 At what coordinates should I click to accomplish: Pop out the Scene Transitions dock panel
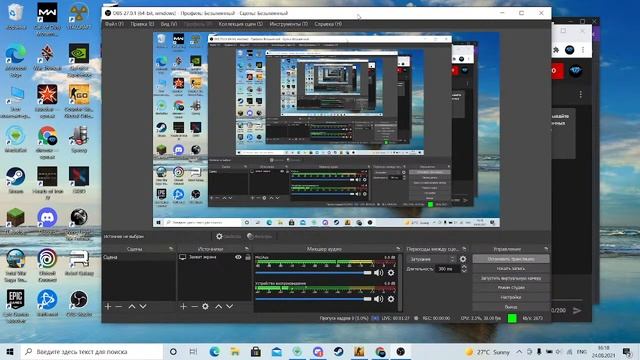464,249
